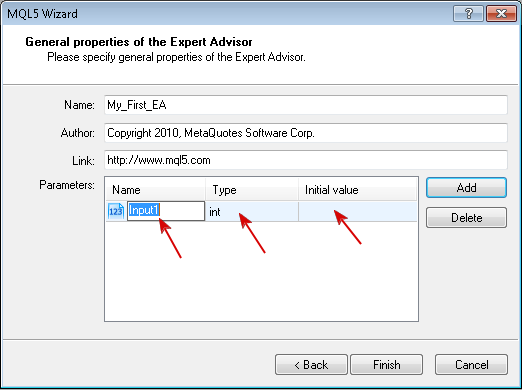Click into the Name field My_First_EA
522x390 pixels.
pyautogui.click(x=306, y=105)
